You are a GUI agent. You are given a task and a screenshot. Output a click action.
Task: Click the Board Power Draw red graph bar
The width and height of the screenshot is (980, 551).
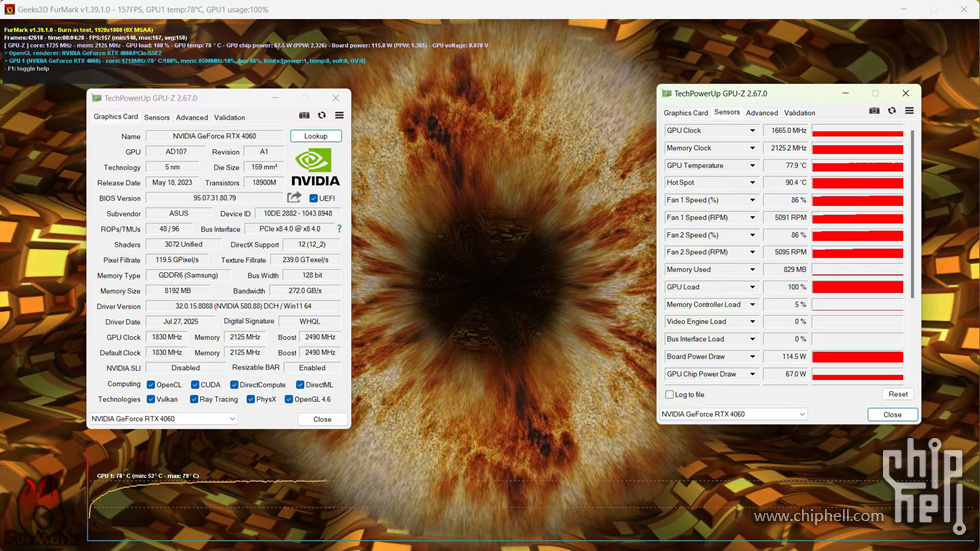click(x=858, y=356)
